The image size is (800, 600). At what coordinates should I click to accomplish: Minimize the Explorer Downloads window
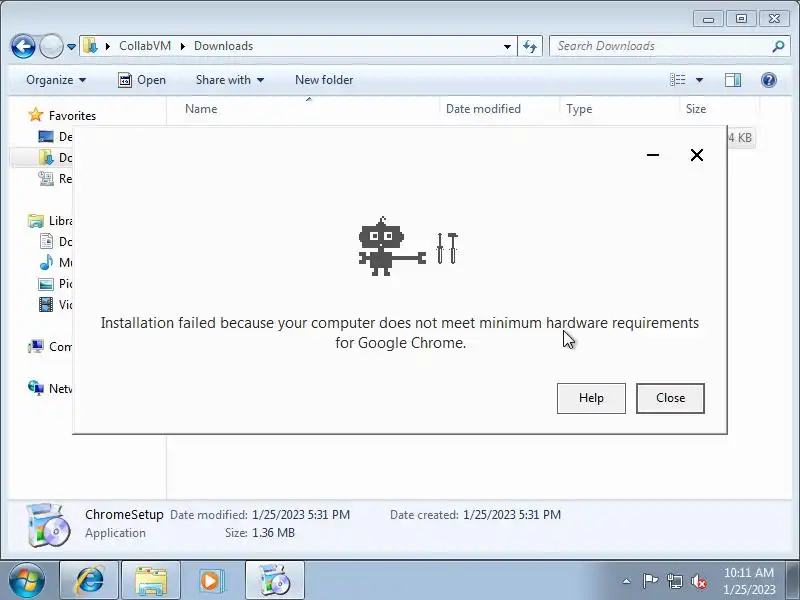(x=708, y=19)
